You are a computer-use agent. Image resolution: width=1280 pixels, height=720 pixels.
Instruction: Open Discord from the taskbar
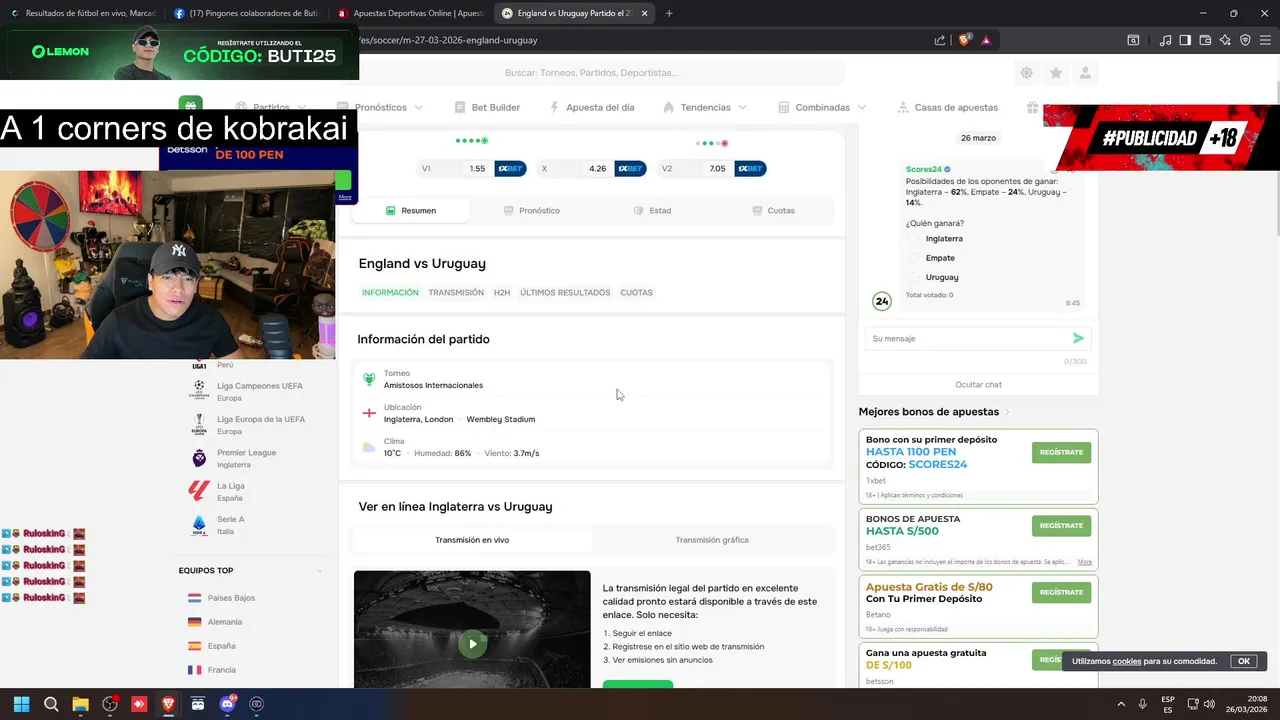coord(227,704)
